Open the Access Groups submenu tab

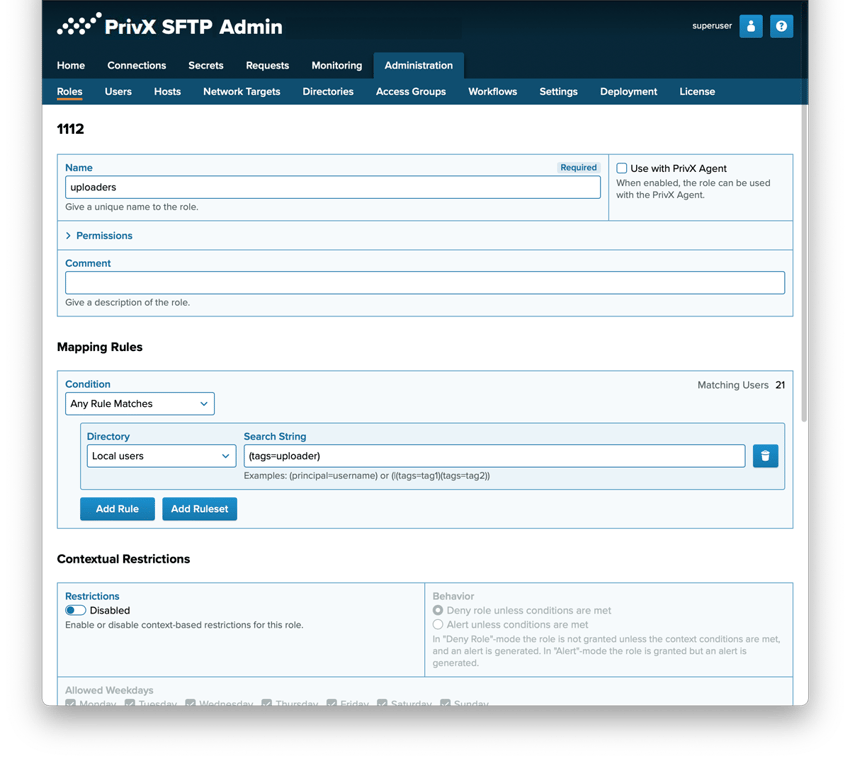click(410, 92)
